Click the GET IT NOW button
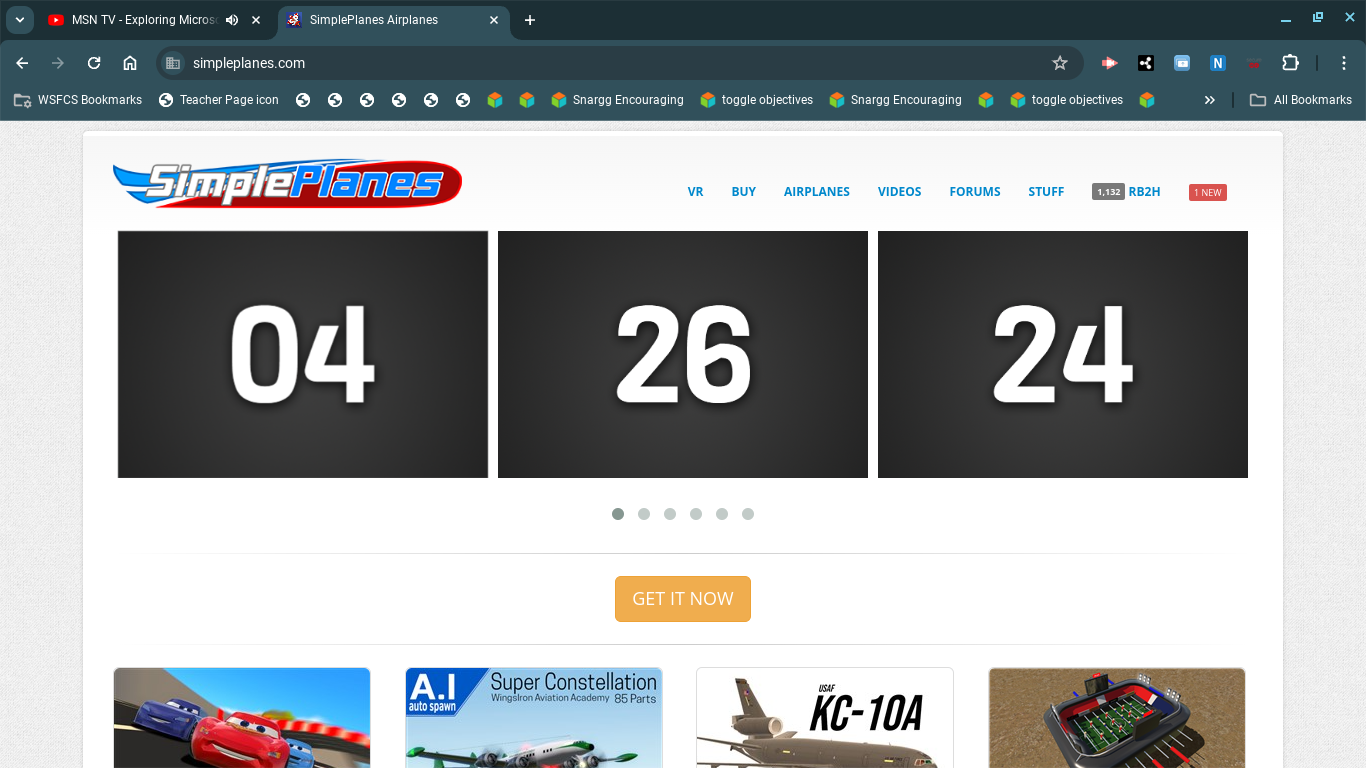 click(683, 599)
